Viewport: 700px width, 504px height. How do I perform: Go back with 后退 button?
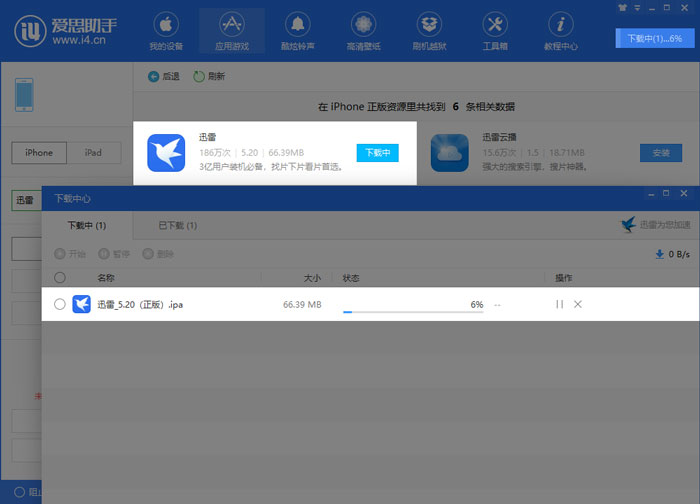[x=164, y=76]
